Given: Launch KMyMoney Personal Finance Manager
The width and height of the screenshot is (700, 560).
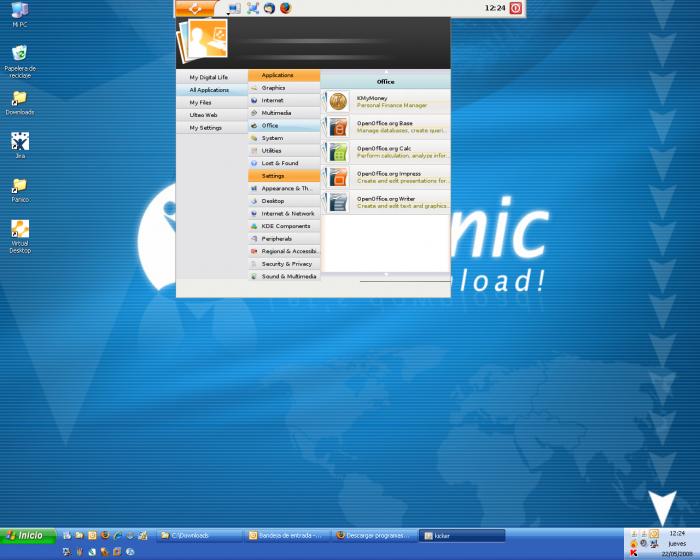Looking at the screenshot, I should pos(386,101).
